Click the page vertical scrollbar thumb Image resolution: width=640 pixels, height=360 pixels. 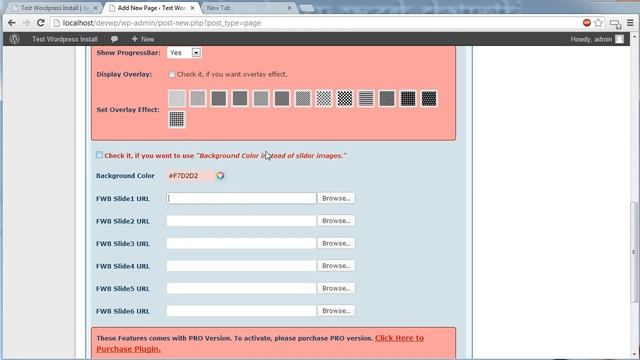click(x=634, y=252)
